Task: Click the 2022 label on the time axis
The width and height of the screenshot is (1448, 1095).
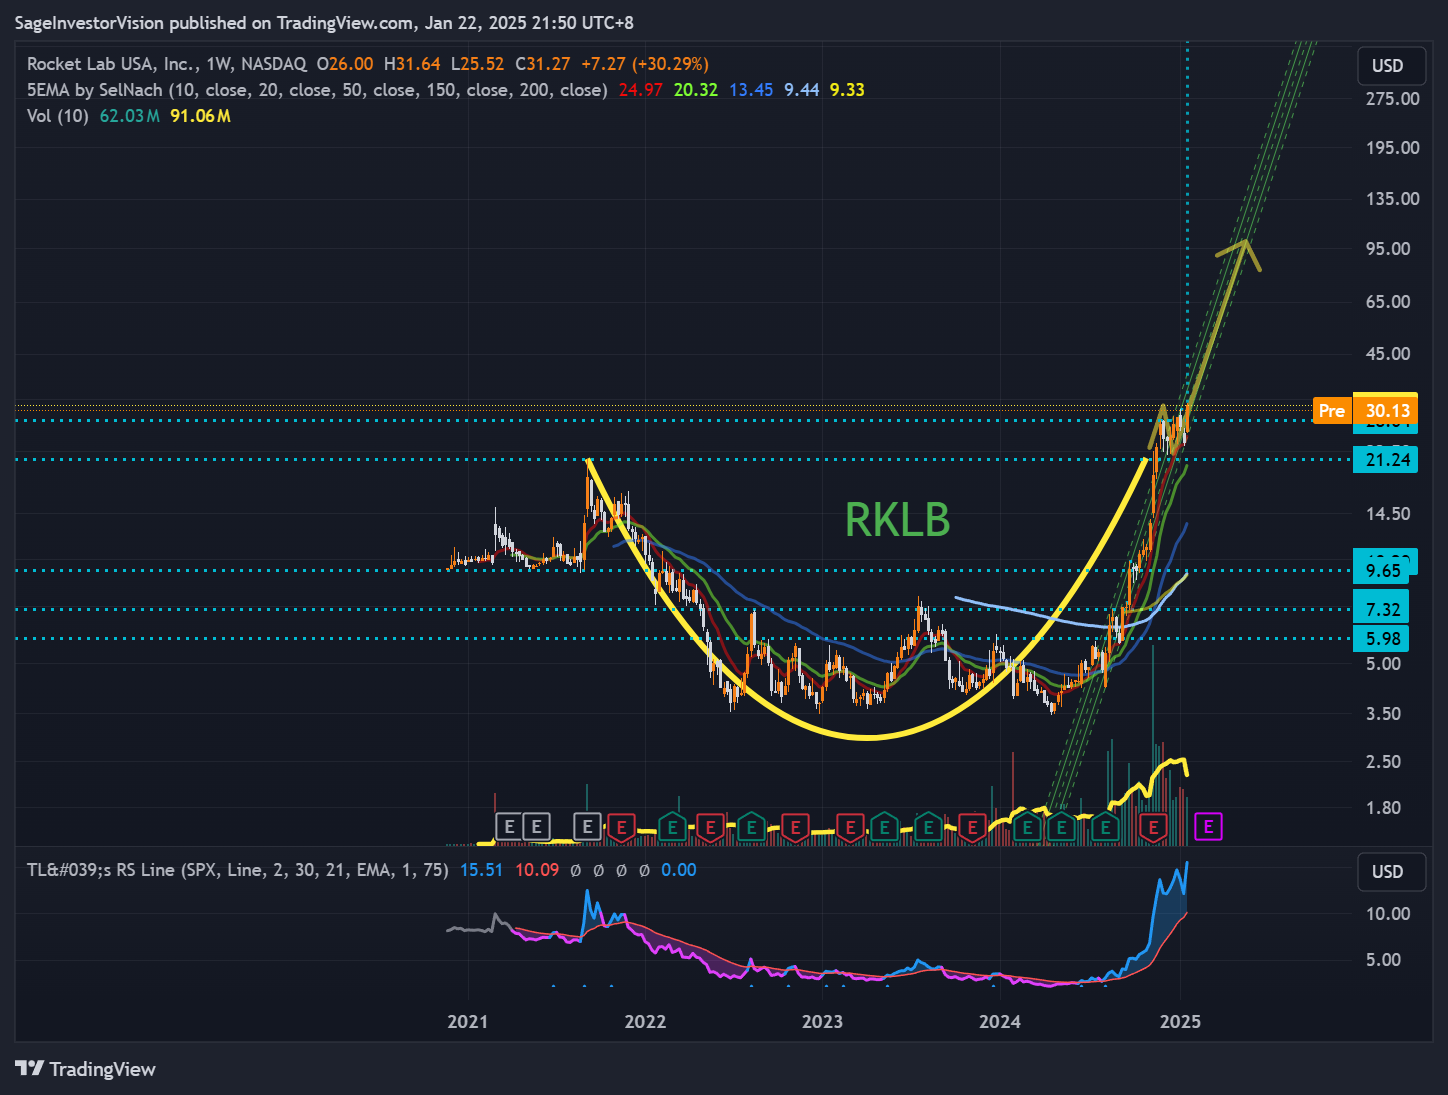Action: point(645,1021)
